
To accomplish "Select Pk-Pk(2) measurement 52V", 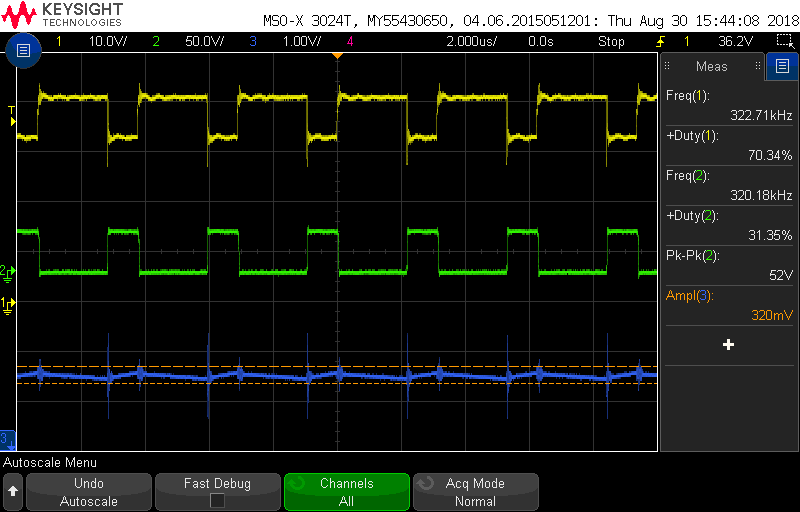I will pyautogui.click(x=729, y=265).
